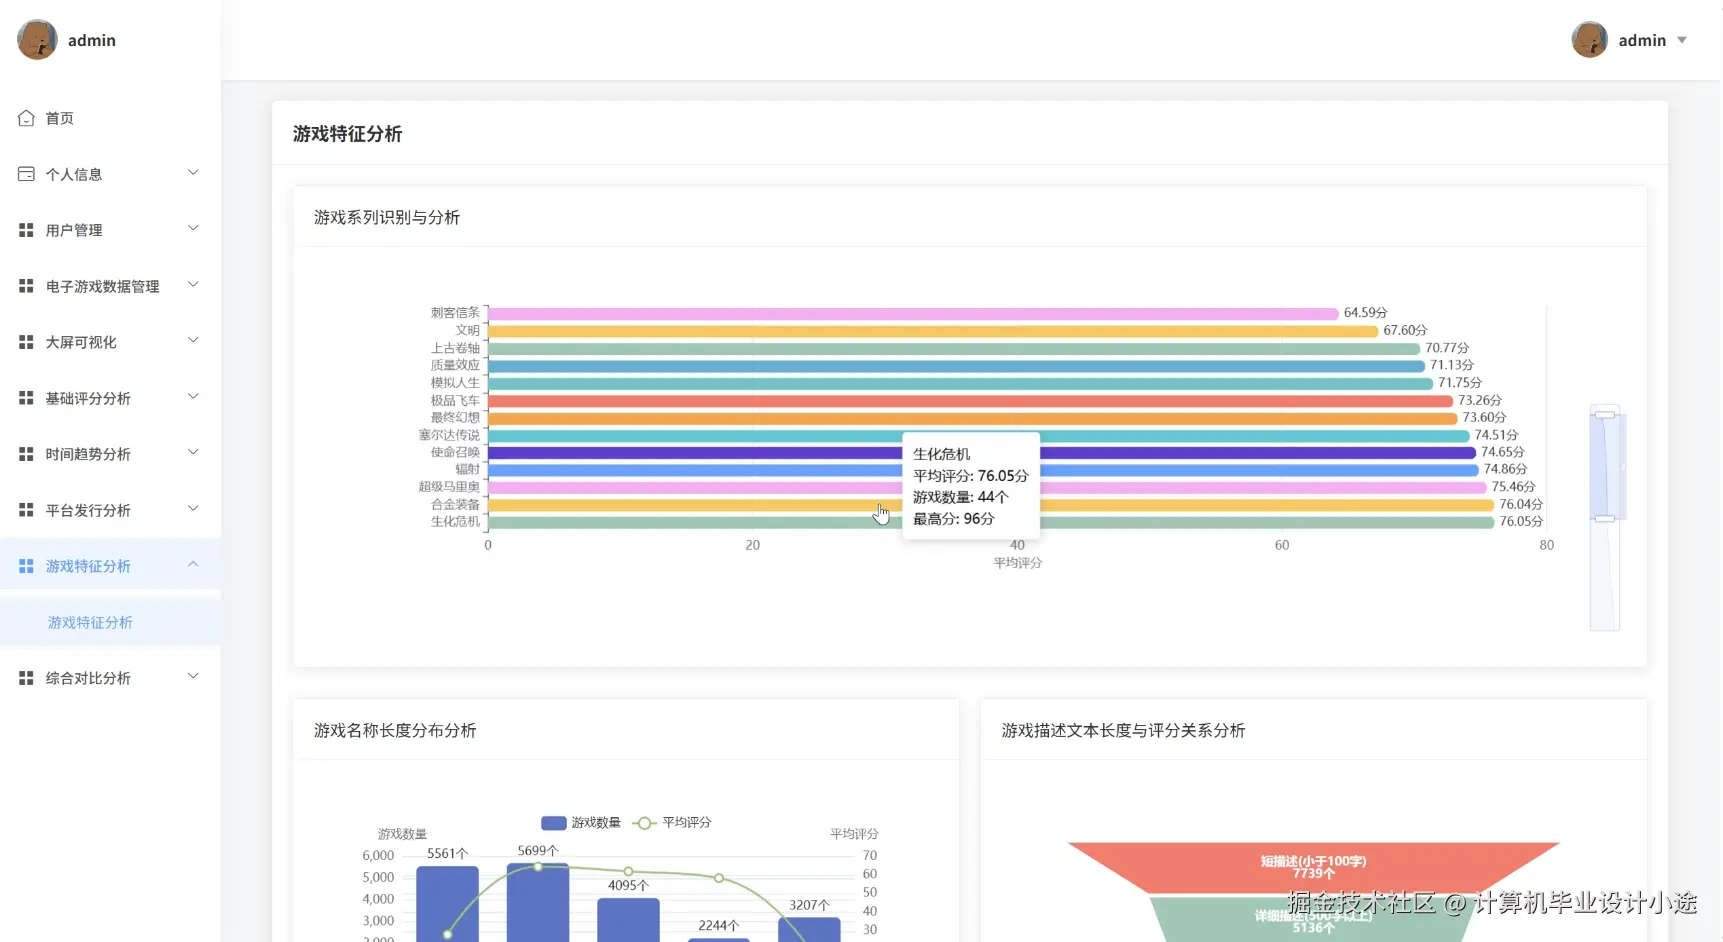Click the 时间趋势分析 sidebar icon
This screenshot has width=1723, height=942.
27,453
